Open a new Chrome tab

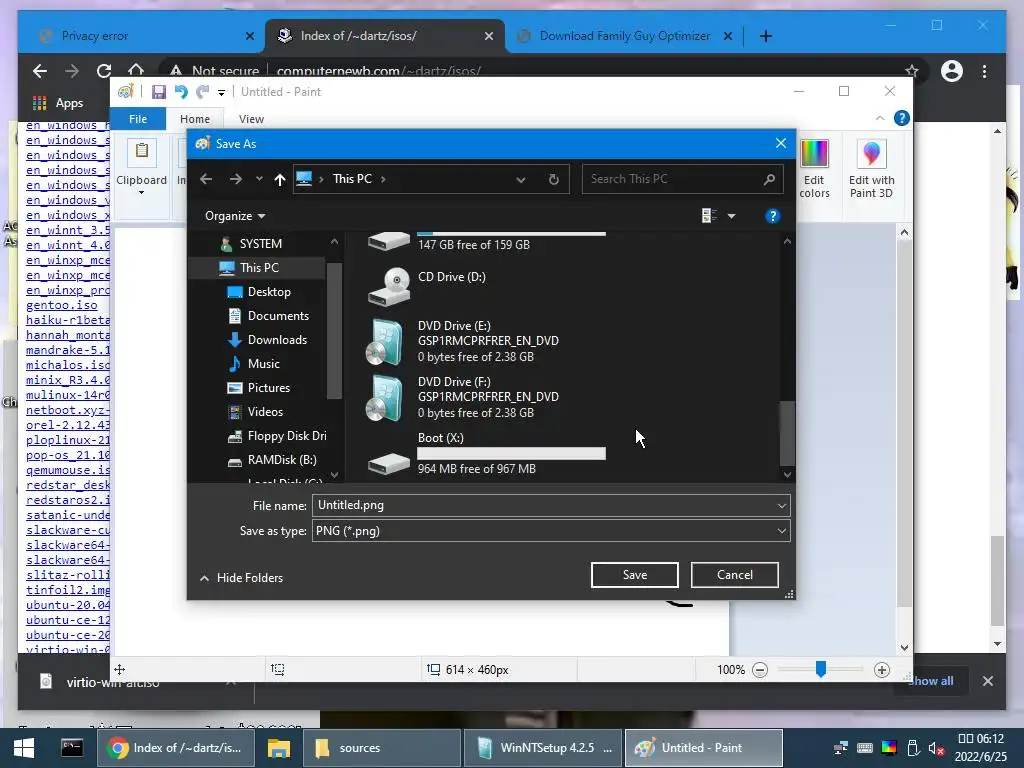(765, 37)
